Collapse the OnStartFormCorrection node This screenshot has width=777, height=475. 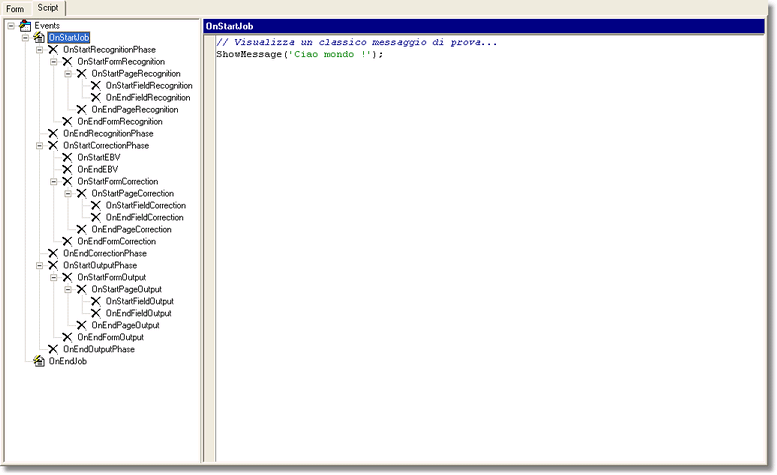pyautogui.click(x=54, y=182)
